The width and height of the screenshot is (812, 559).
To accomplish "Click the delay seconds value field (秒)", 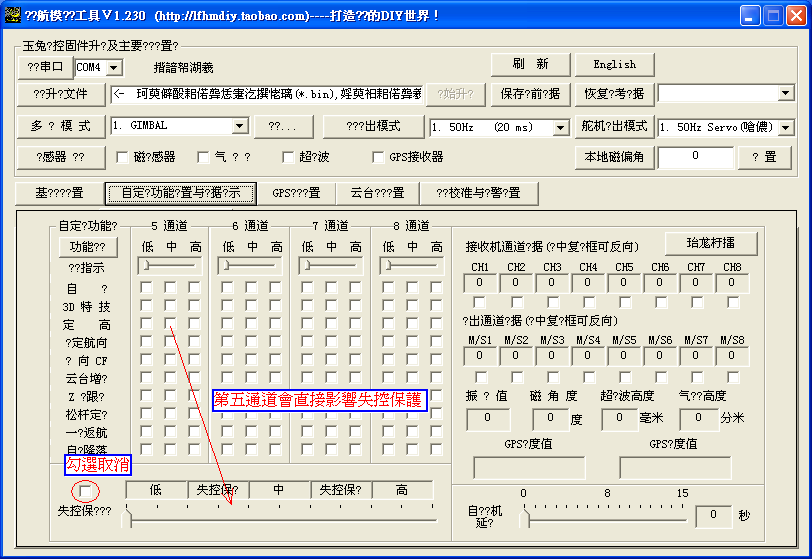I will (714, 515).
